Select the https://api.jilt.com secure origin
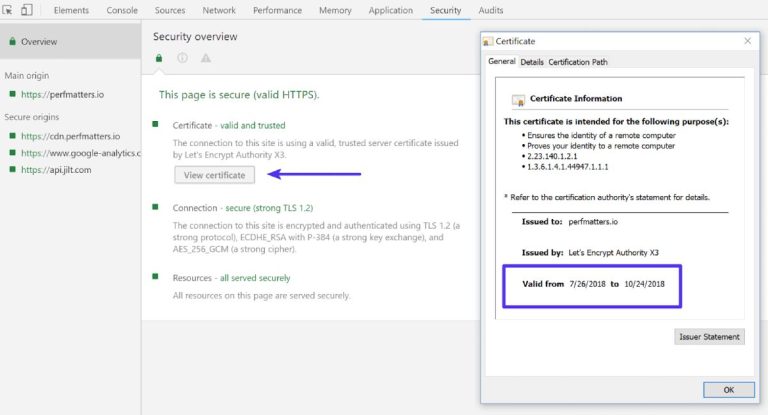 pos(55,170)
